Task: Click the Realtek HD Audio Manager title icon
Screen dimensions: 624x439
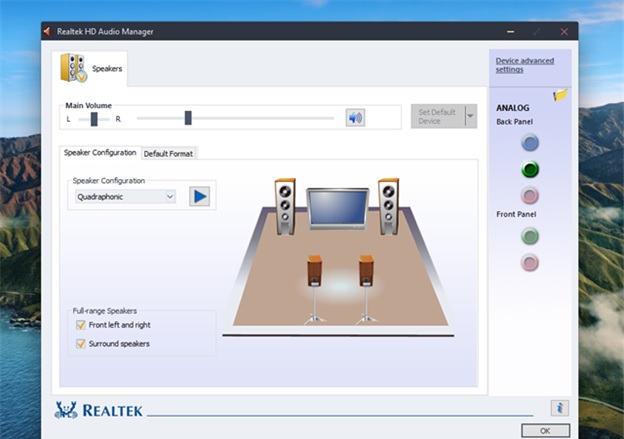Action: click(47, 31)
